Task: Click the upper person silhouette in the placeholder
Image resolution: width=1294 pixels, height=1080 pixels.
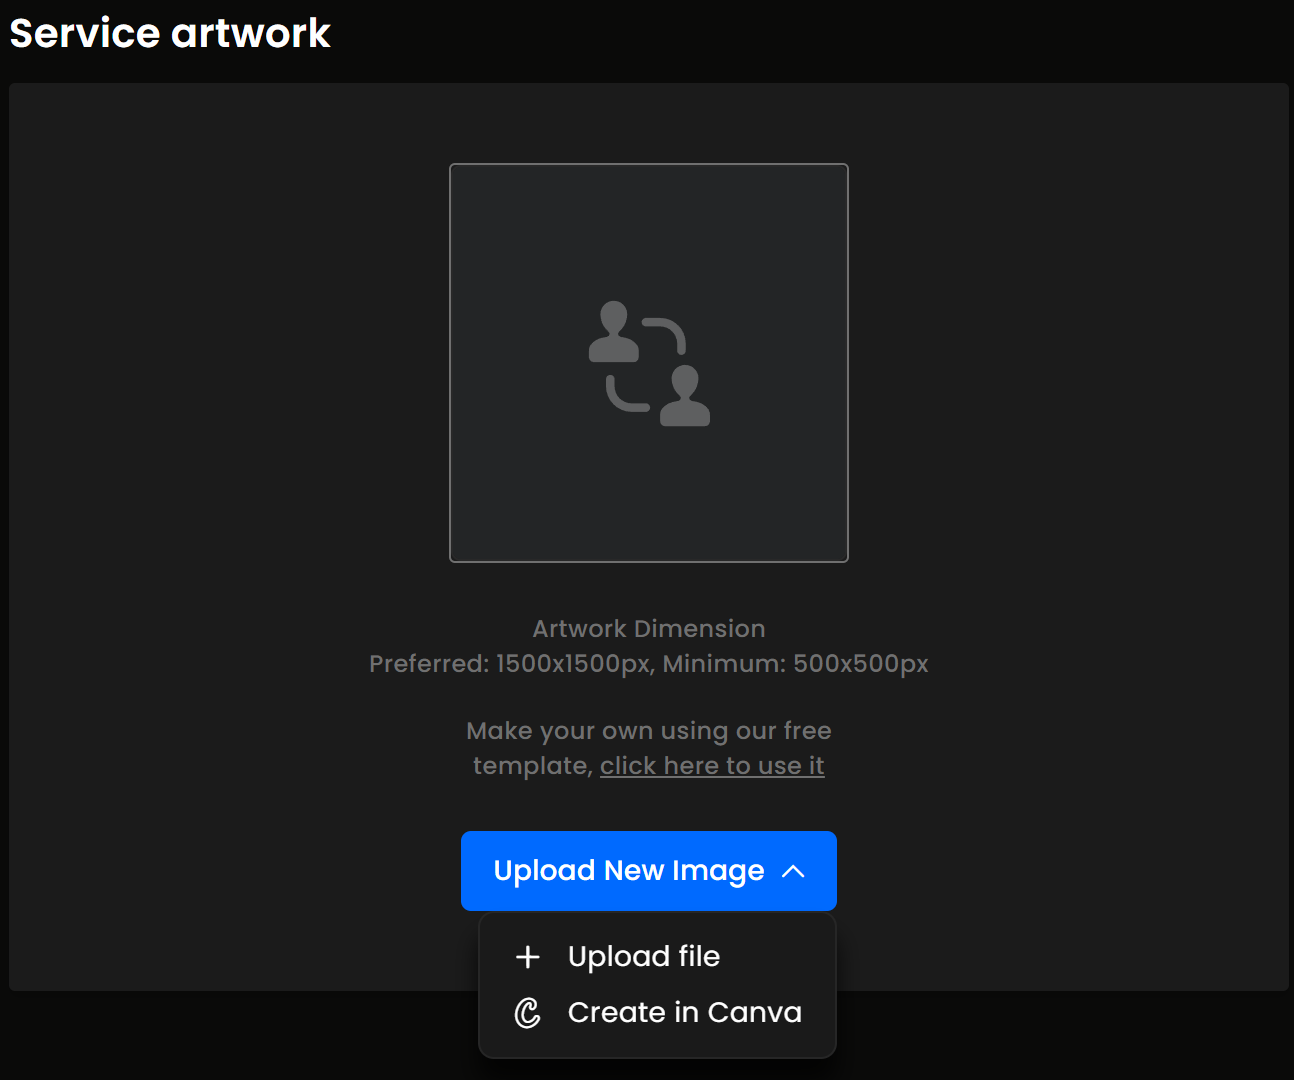Action: pyautogui.click(x=613, y=333)
